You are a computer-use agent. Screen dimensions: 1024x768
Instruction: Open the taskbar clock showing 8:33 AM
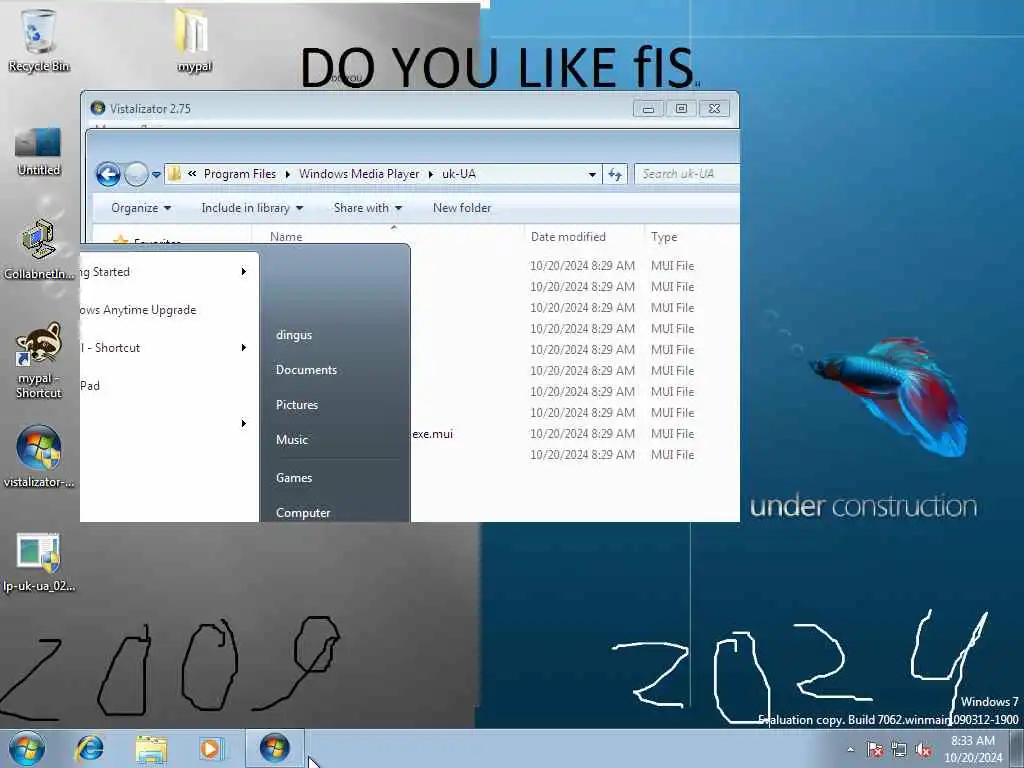point(973,749)
